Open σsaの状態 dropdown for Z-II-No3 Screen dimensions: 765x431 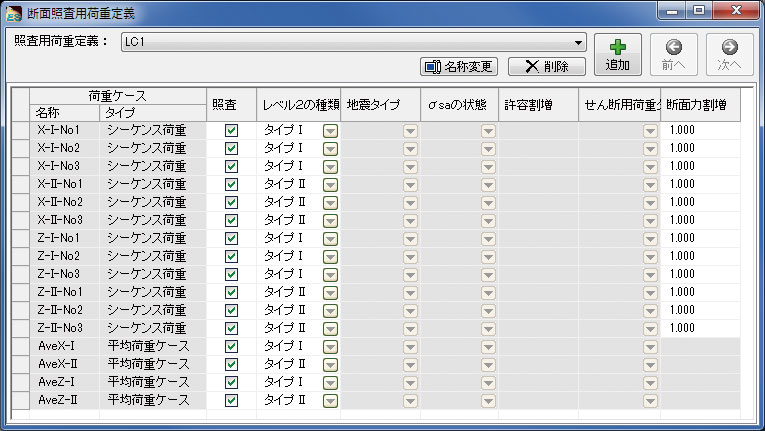pos(488,328)
